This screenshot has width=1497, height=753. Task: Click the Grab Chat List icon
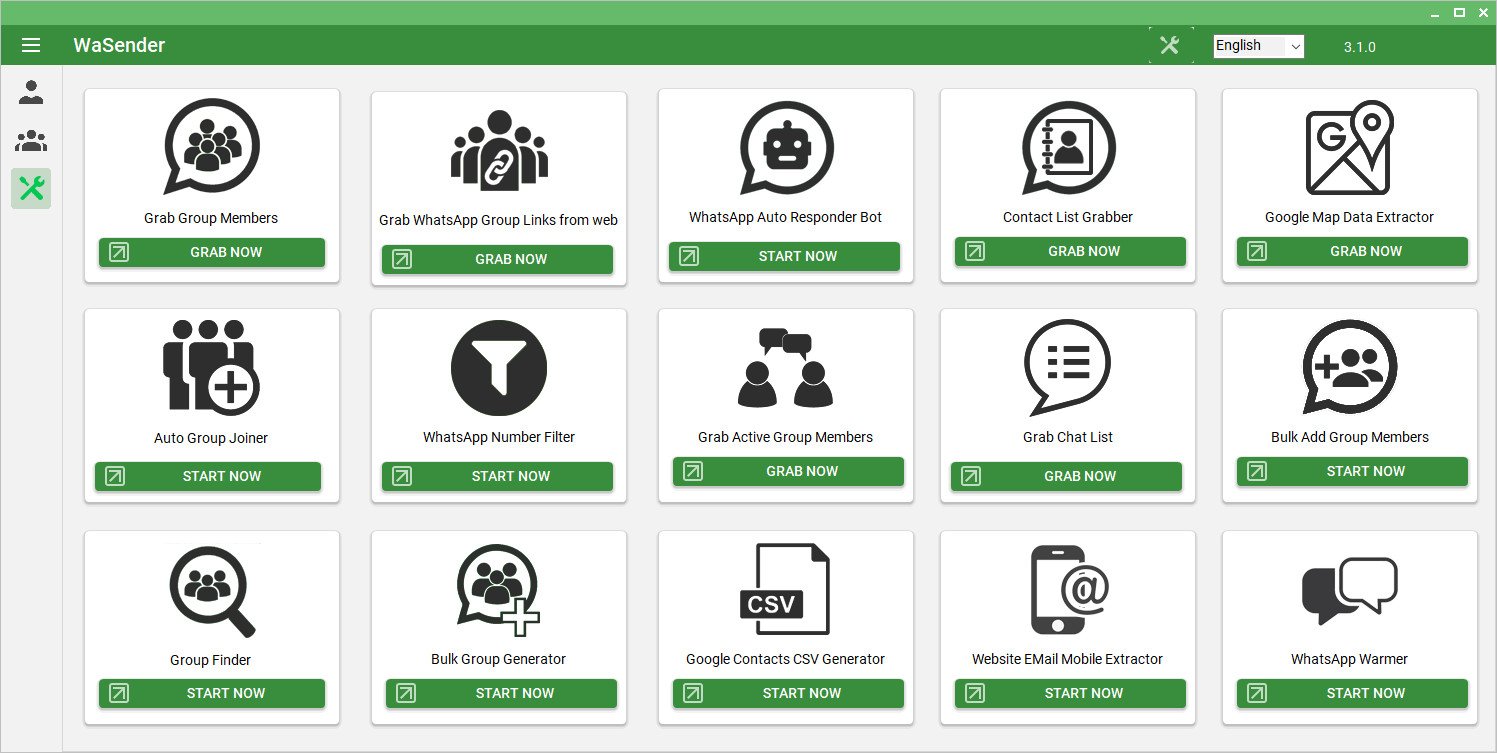click(1068, 368)
